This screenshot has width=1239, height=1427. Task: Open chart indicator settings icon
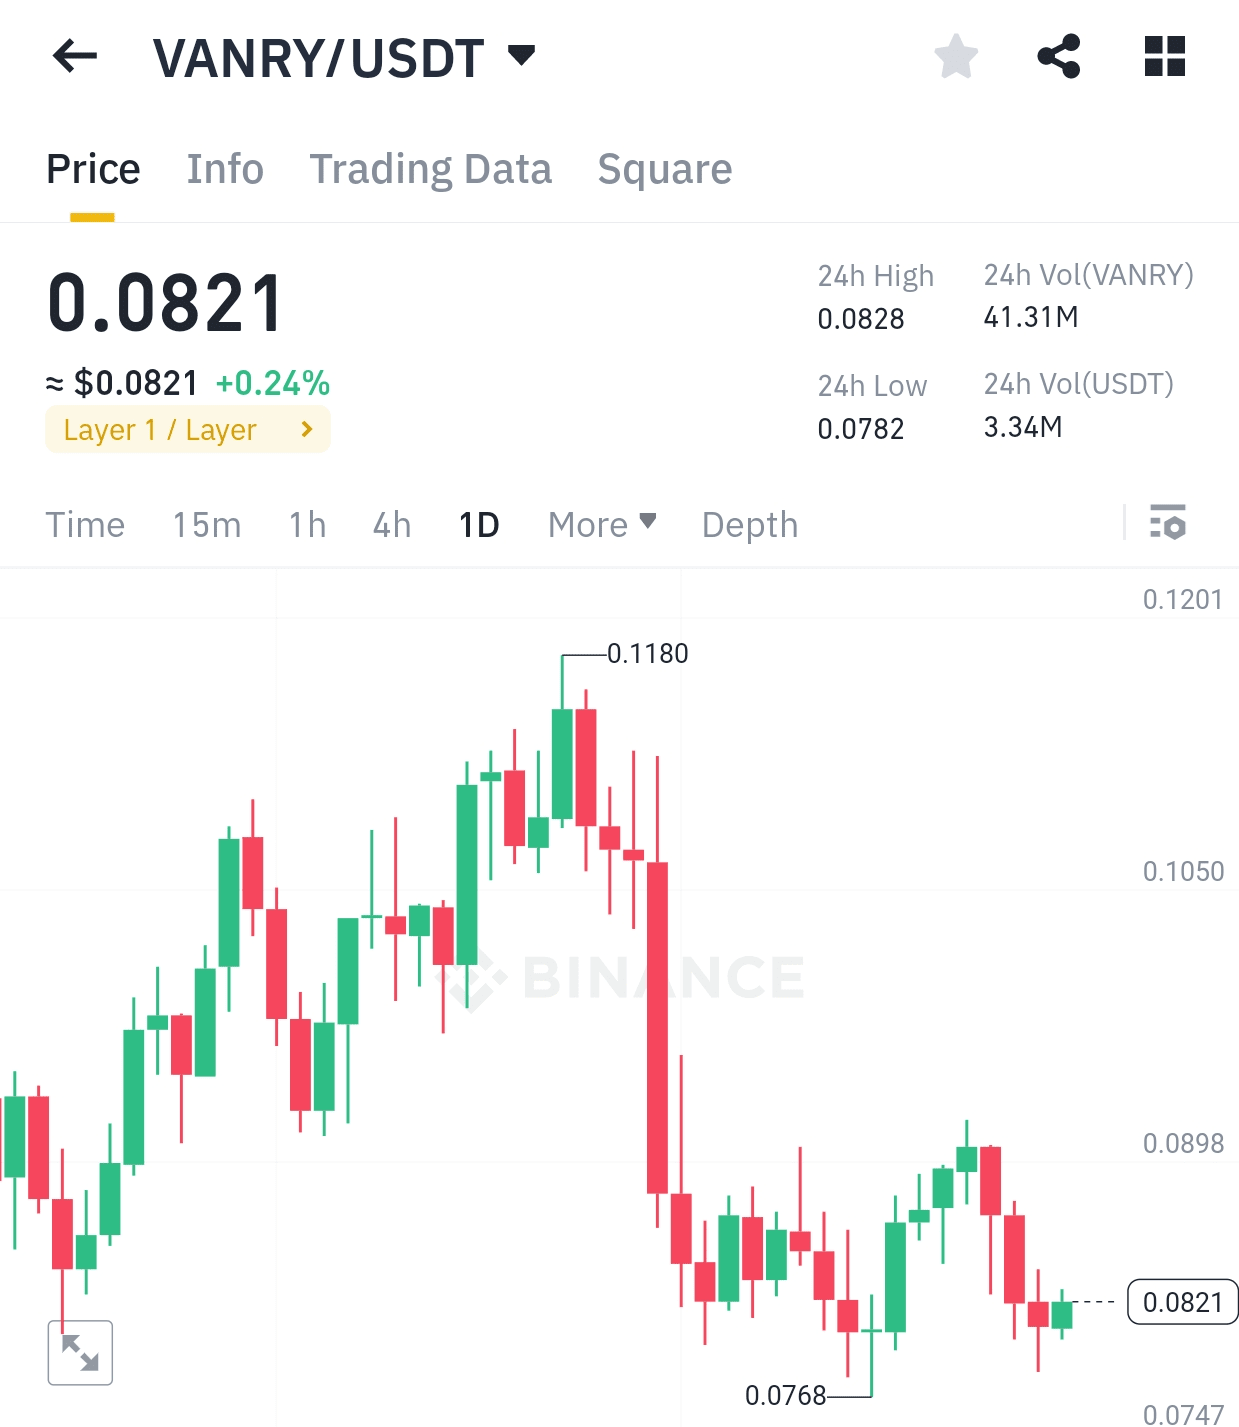[1167, 523]
